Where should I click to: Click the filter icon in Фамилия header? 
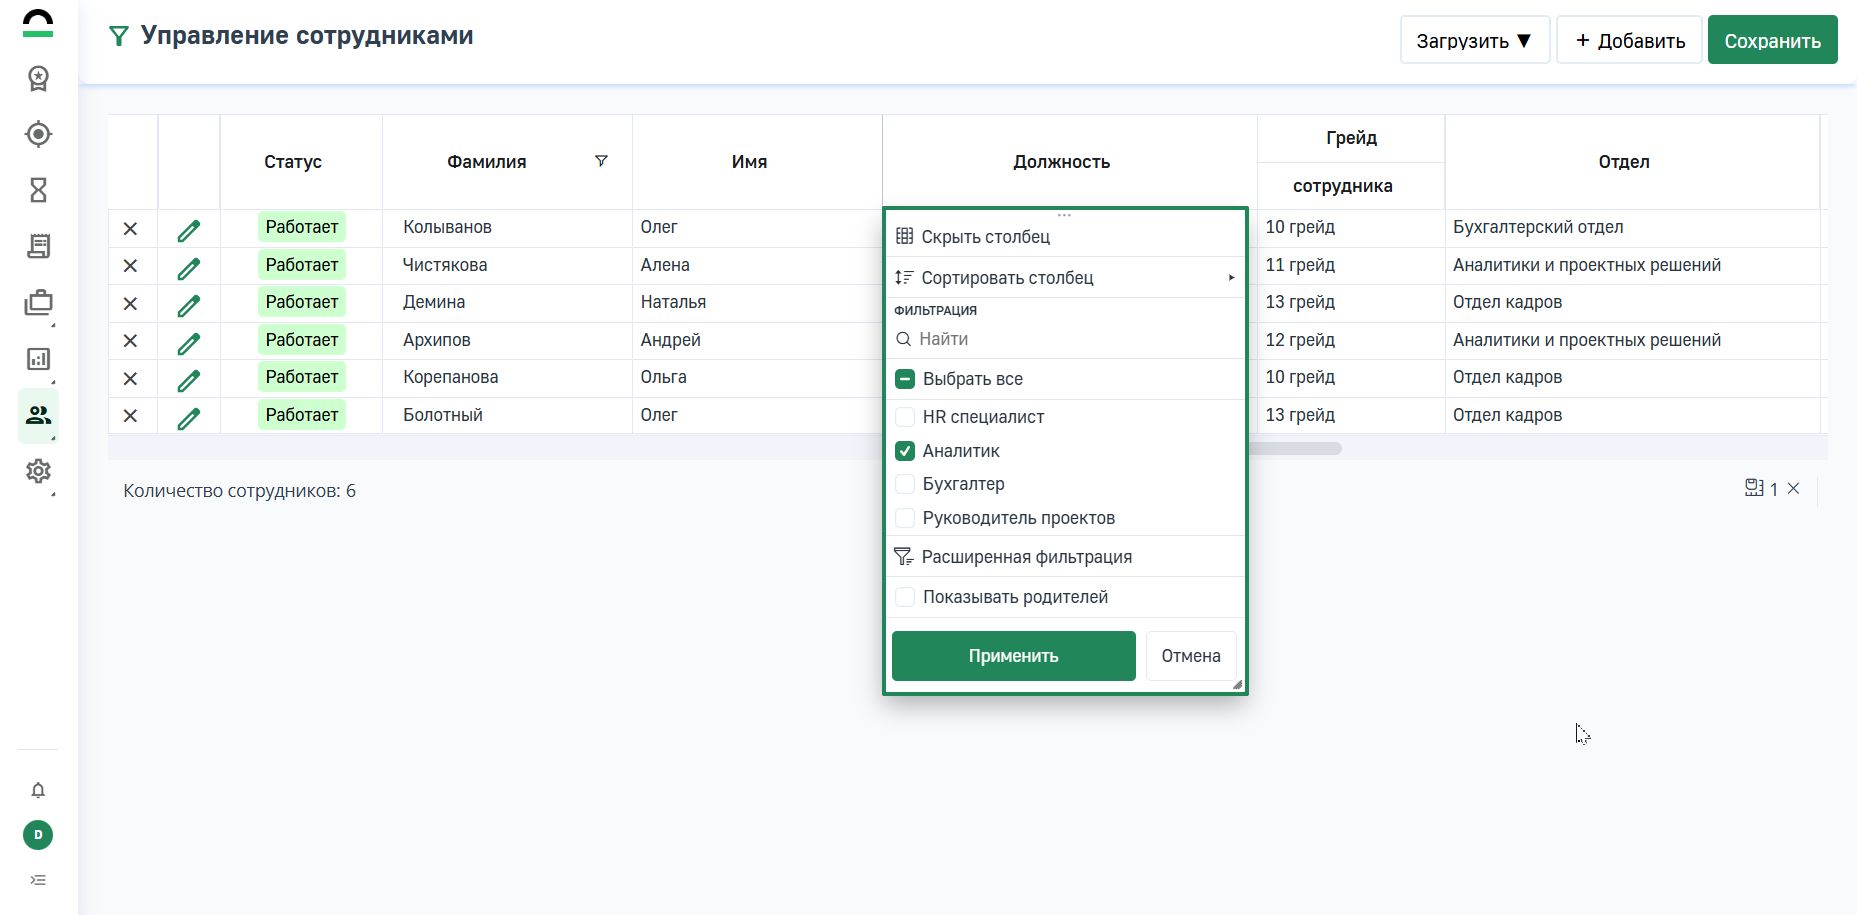coord(601,161)
